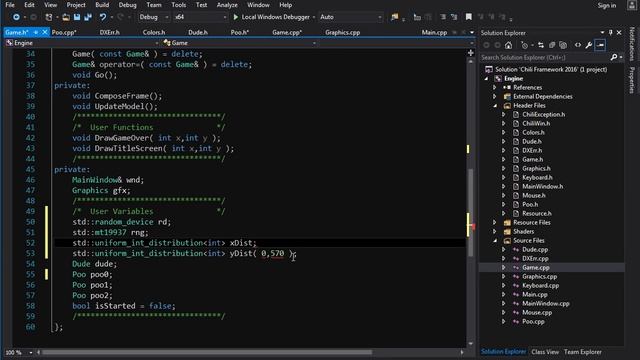
Task: Click the Save All icon
Action: [x=88, y=17]
